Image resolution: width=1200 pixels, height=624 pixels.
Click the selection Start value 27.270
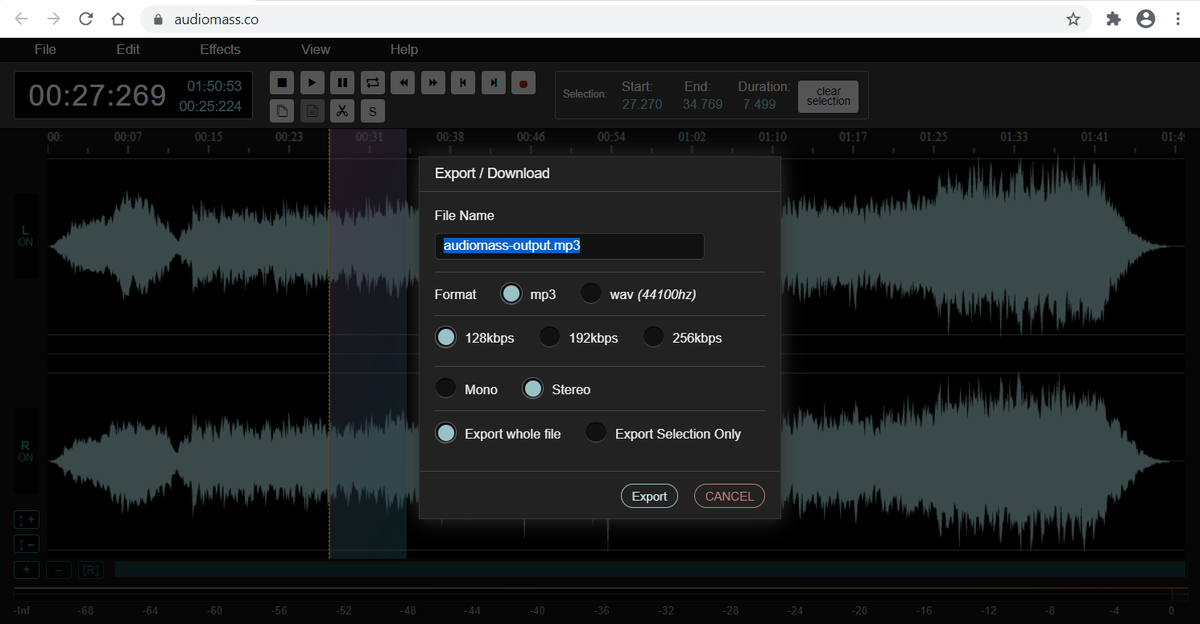click(642, 104)
